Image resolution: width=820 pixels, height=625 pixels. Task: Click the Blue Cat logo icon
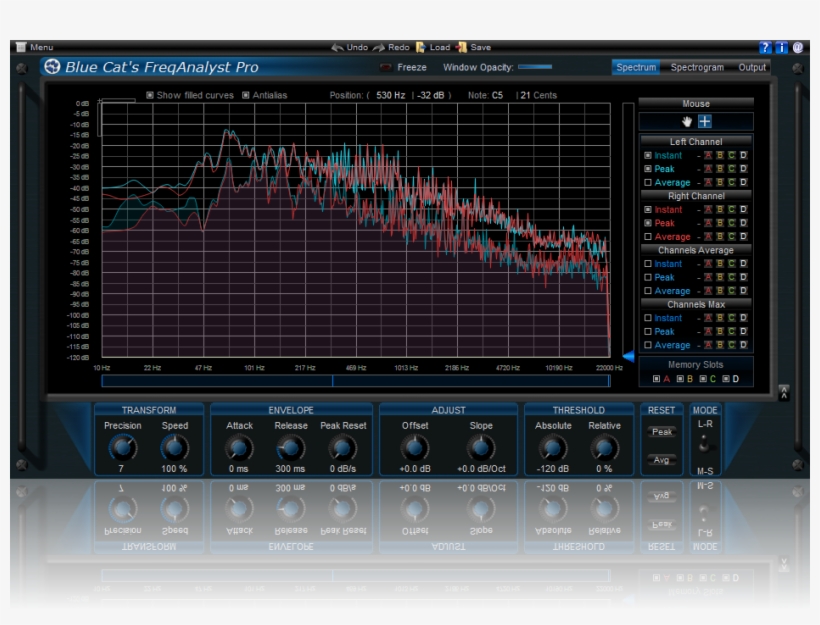click(x=52, y=66)
